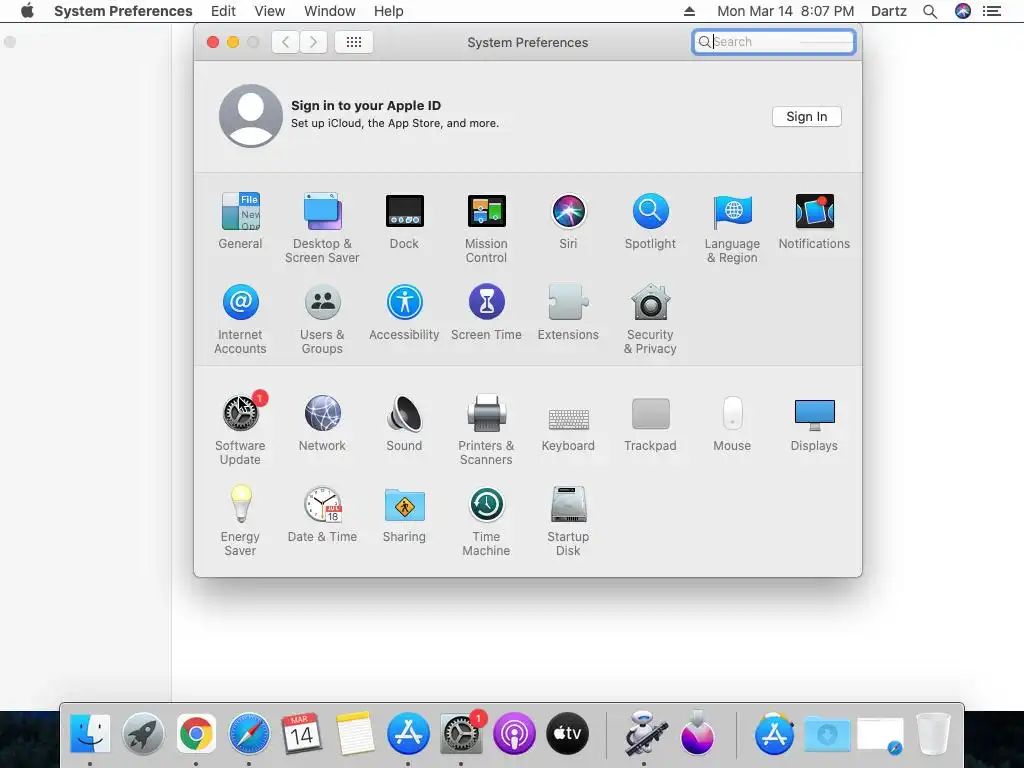Focus the System Preferences search field

coord(774,42)
